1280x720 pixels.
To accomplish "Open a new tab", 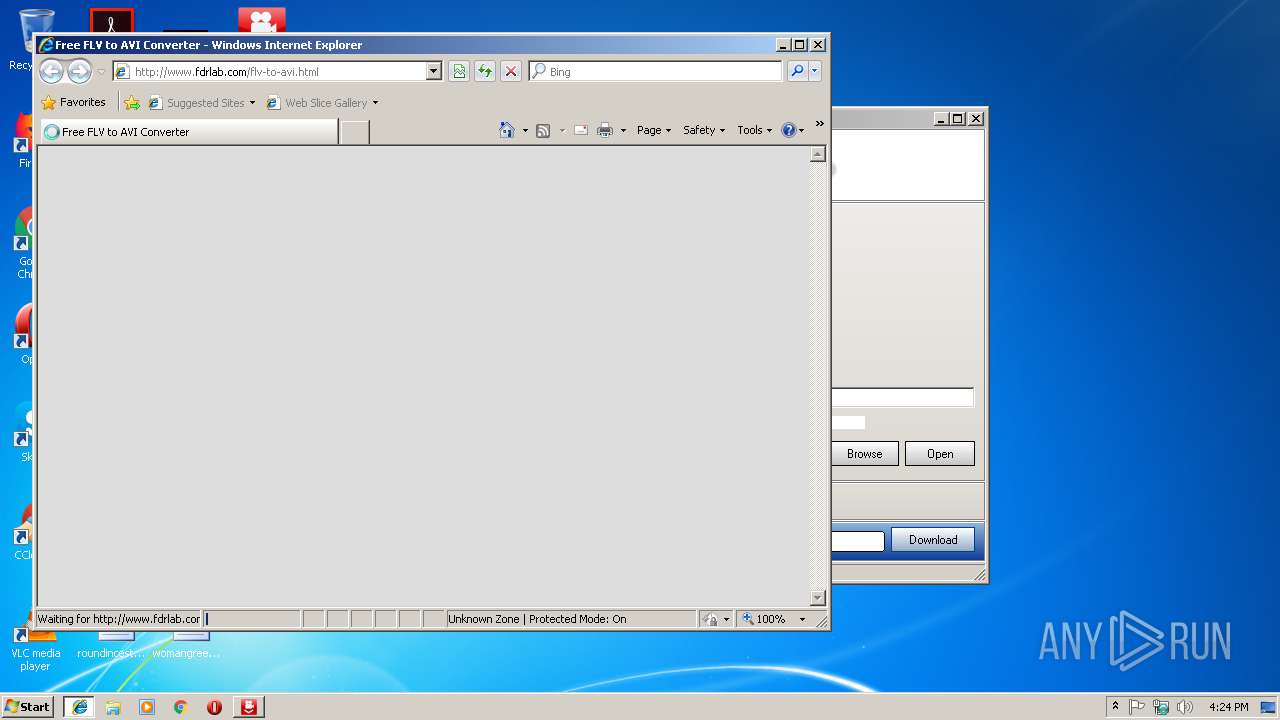I will pos(354,132).
